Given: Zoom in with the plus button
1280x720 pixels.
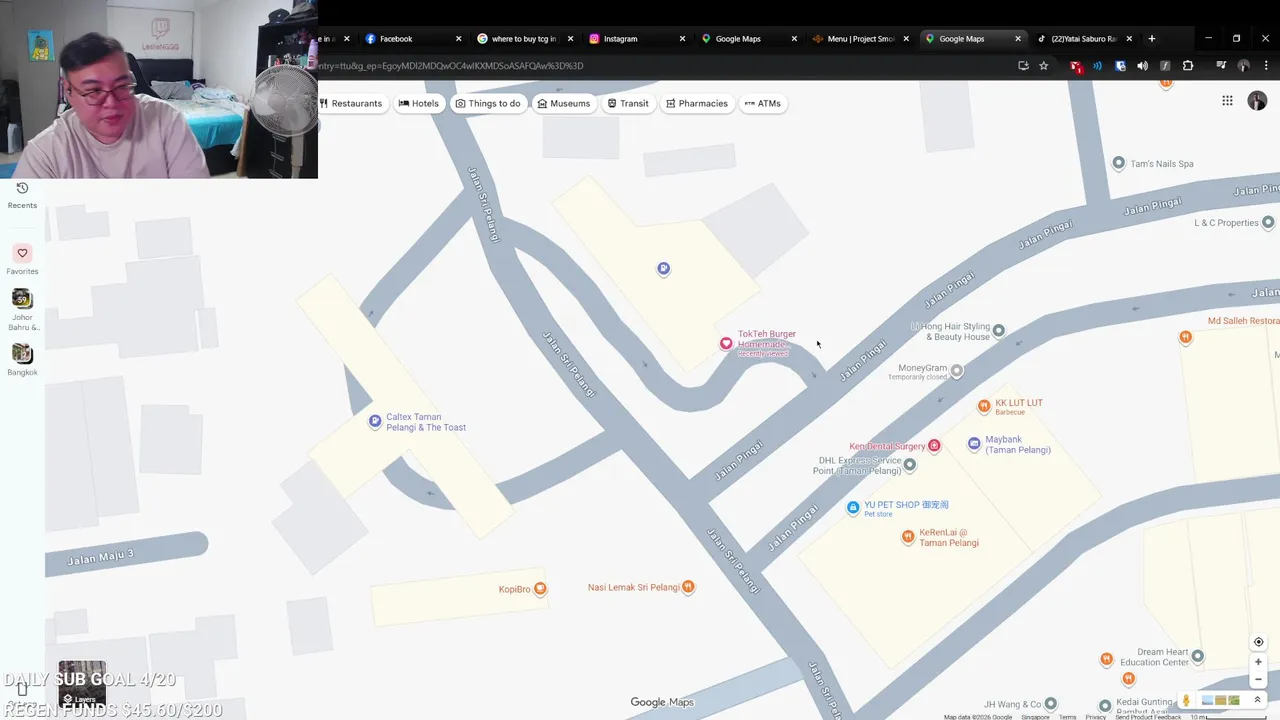Looking at the screenshot, I should [1258, 662].
